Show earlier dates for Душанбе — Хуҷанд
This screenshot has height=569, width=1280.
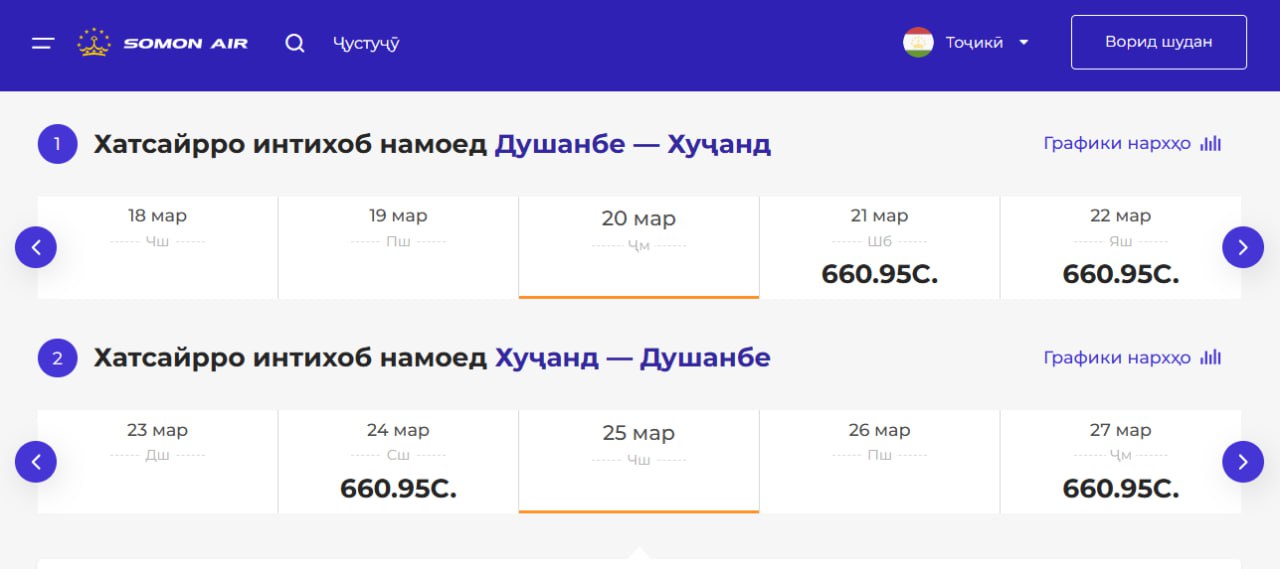[36, 247]
